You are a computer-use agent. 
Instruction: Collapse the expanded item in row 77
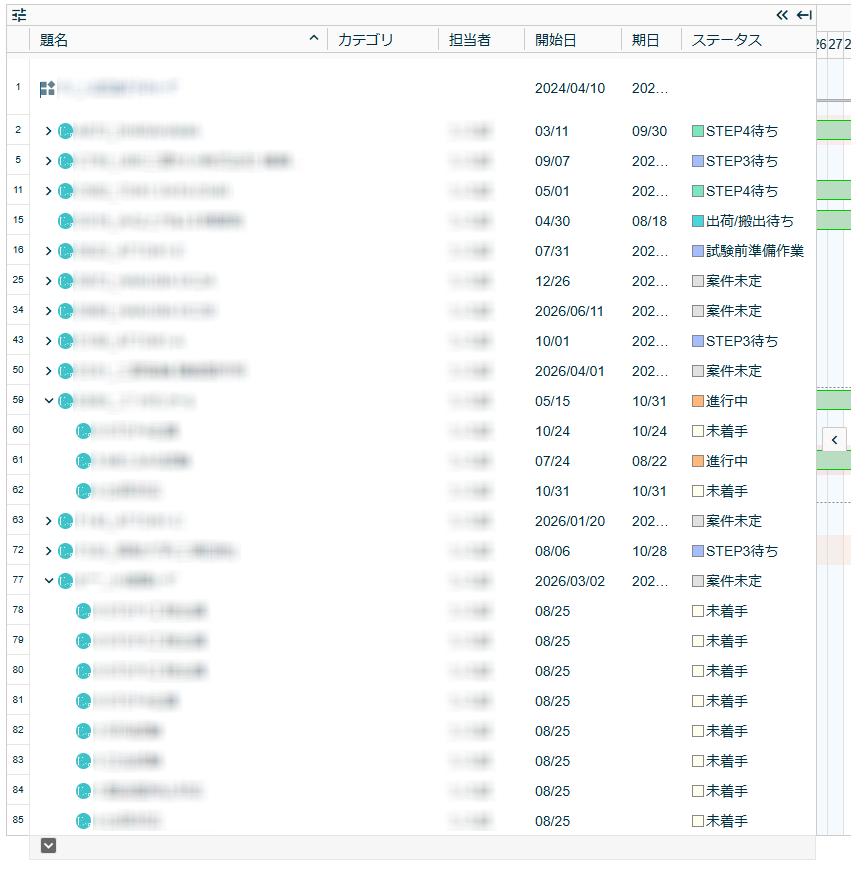click(x=49, y=581)
